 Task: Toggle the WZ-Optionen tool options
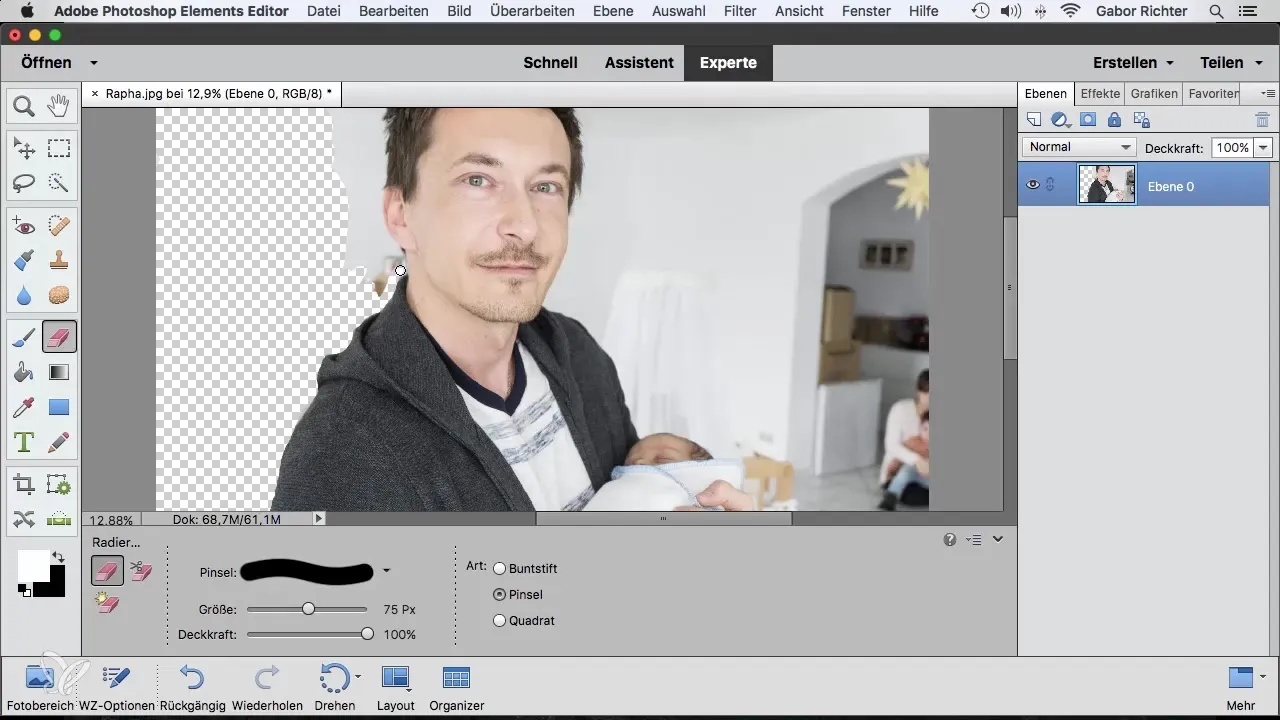116,686
